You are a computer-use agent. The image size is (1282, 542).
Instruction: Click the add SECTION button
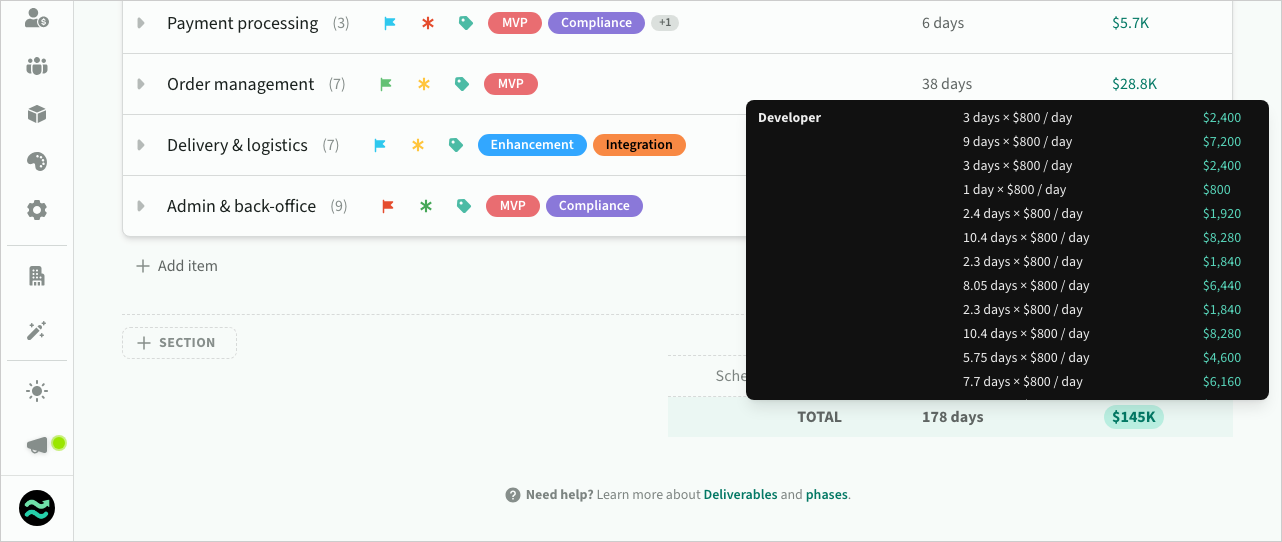[179, 343]
